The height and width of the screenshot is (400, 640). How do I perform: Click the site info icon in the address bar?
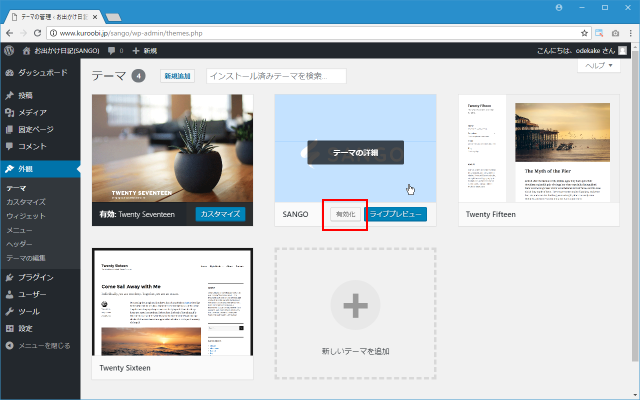tap(53, 33)
